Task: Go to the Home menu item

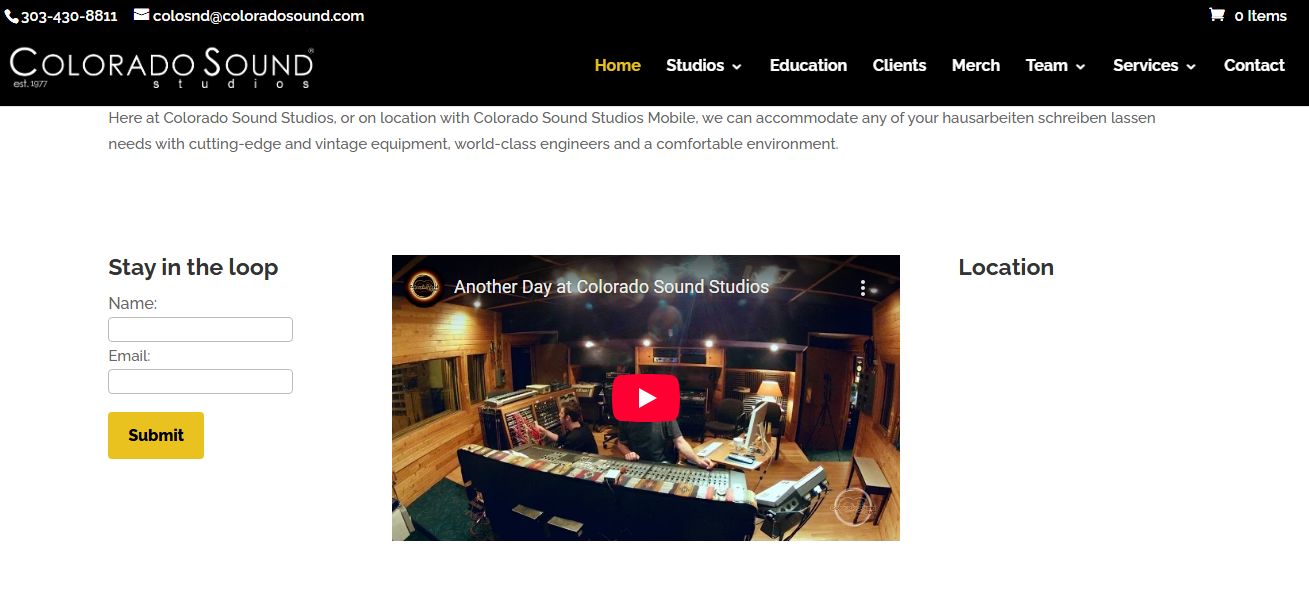Action: tap(617, 65)
